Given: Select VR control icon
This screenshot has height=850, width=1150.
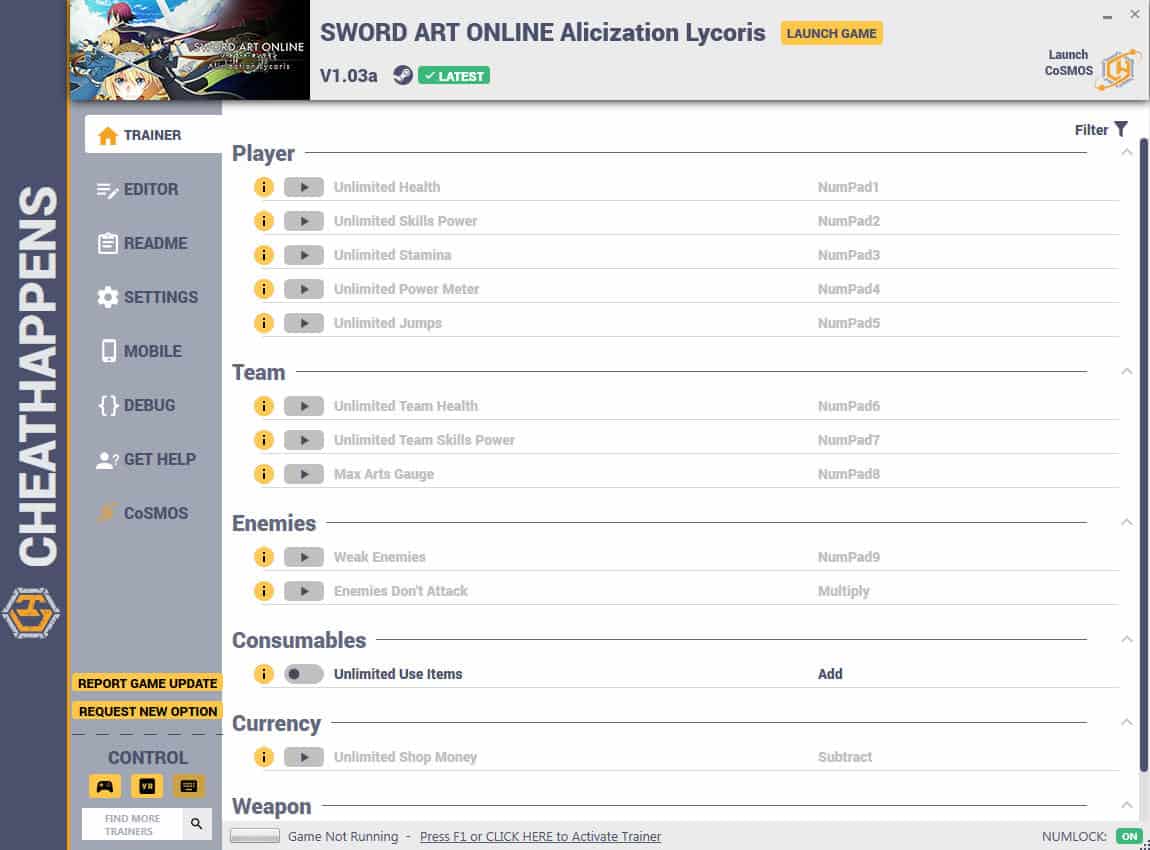Looking at the screenshot, I should click(x=147, y=786).
